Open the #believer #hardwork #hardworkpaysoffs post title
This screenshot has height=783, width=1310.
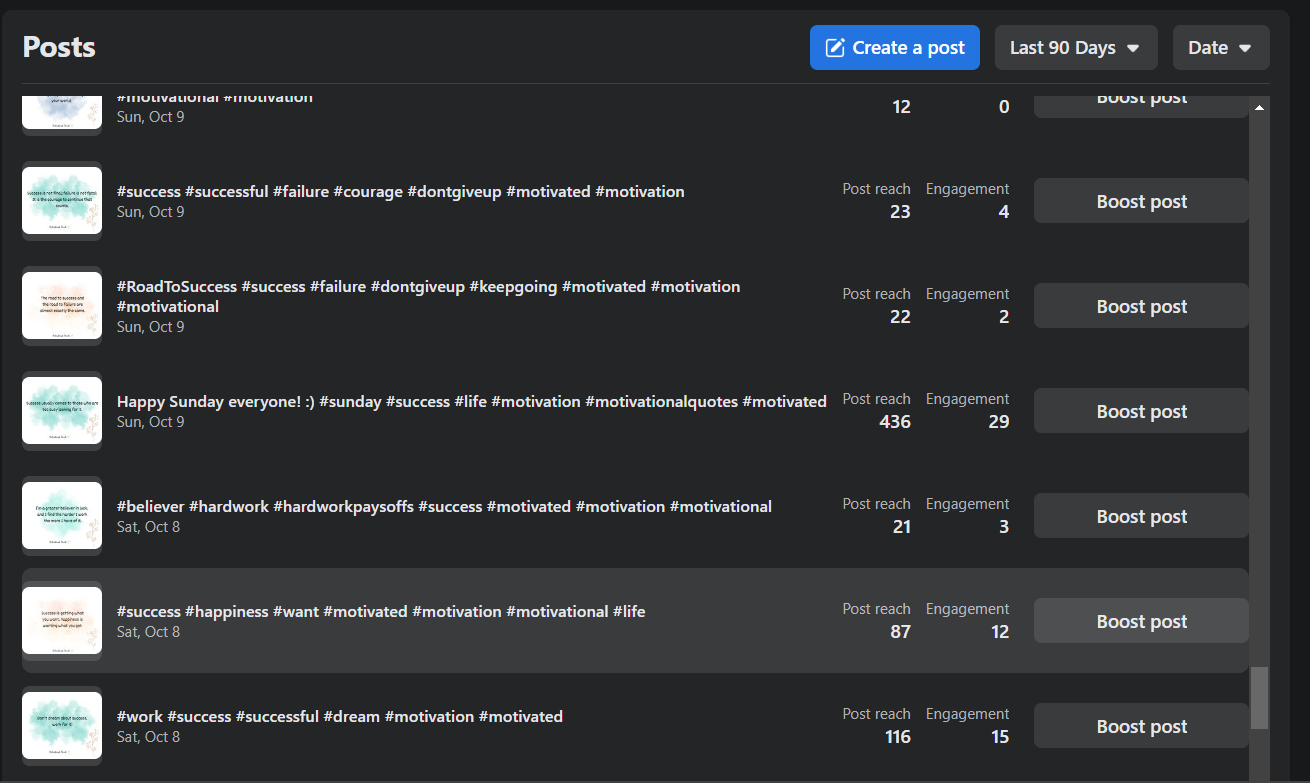444,506
